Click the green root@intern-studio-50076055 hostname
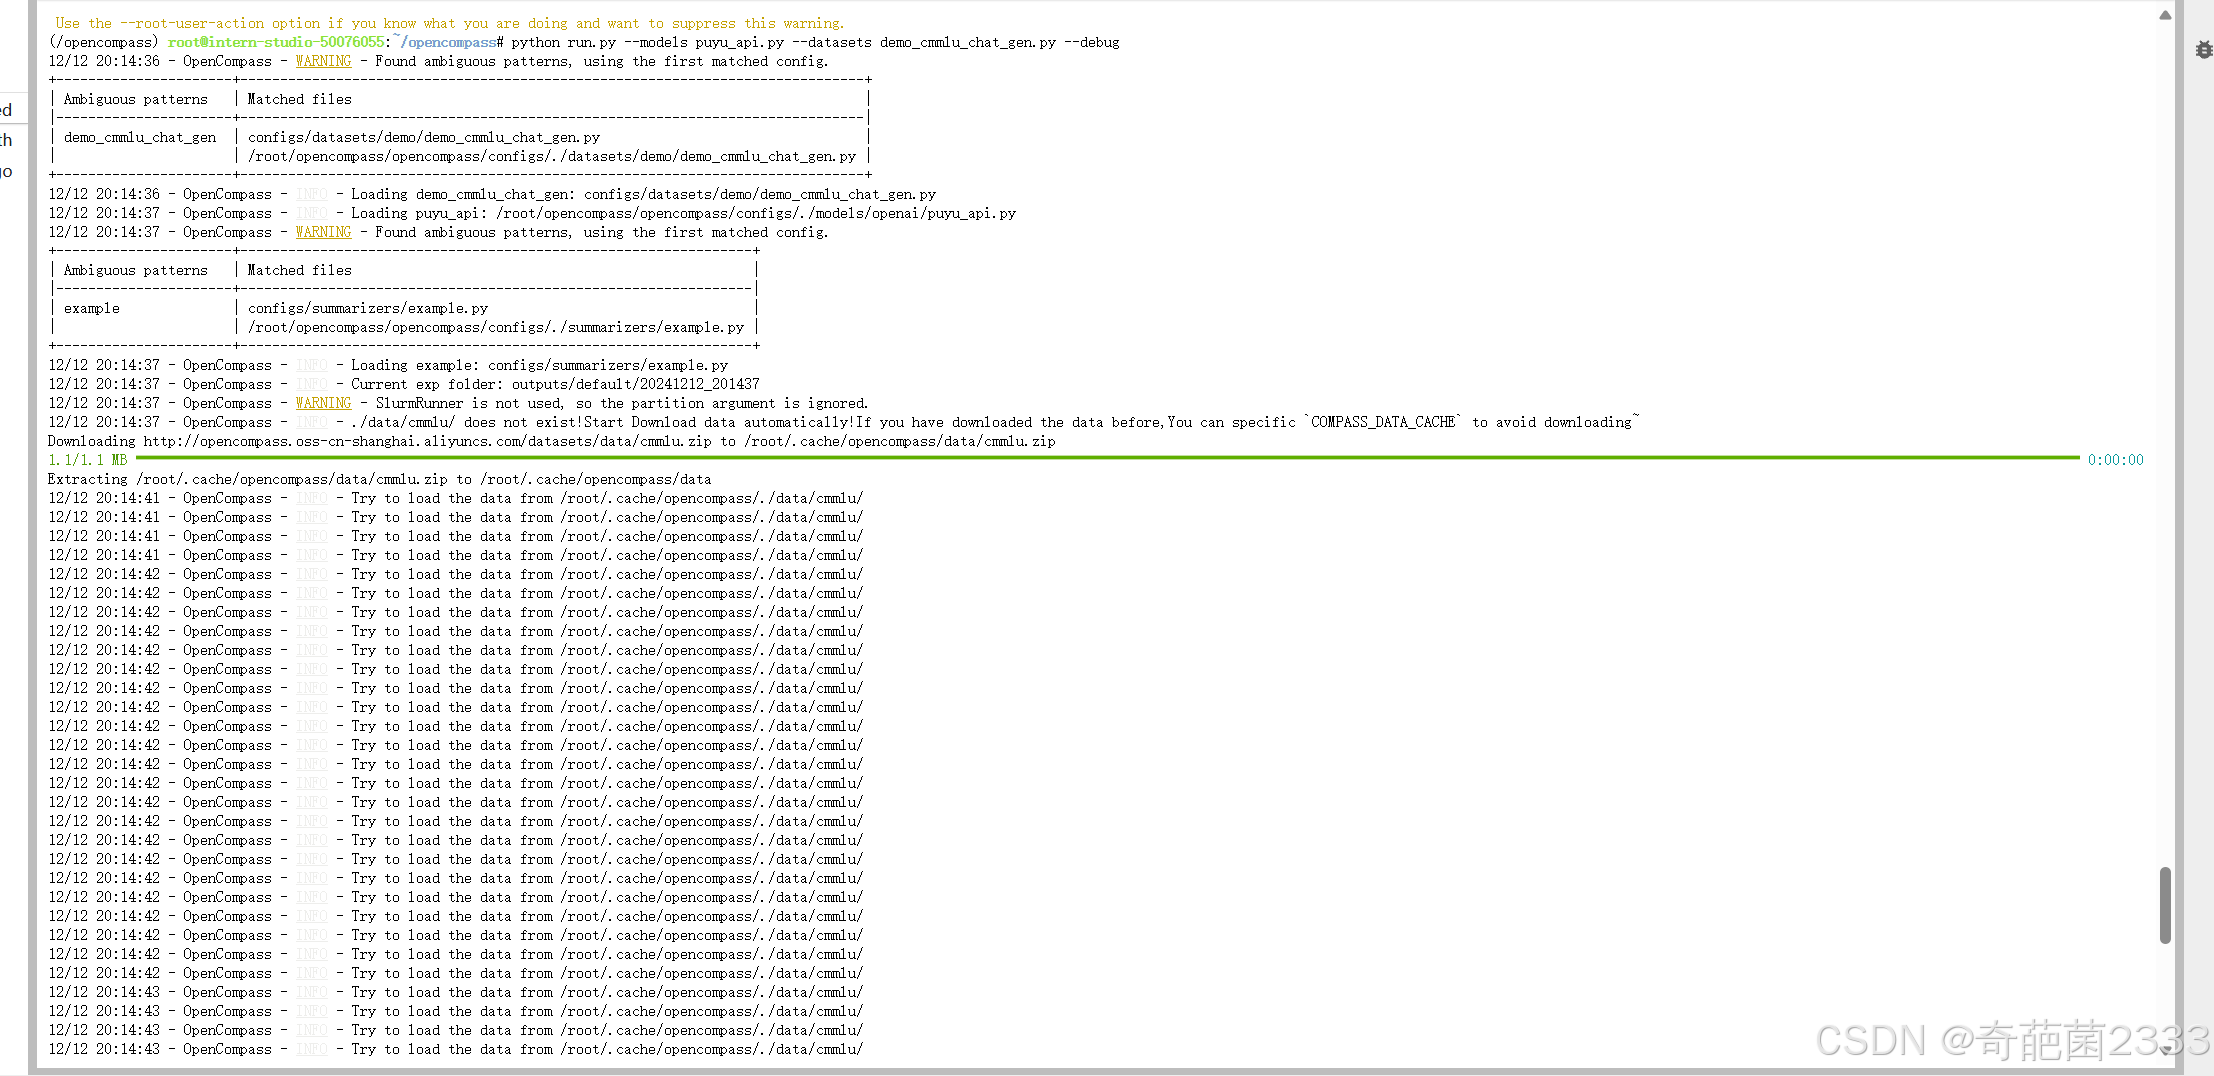Image resolution: width=2214 pixels, height=1076 pixels. pos(276,42)
